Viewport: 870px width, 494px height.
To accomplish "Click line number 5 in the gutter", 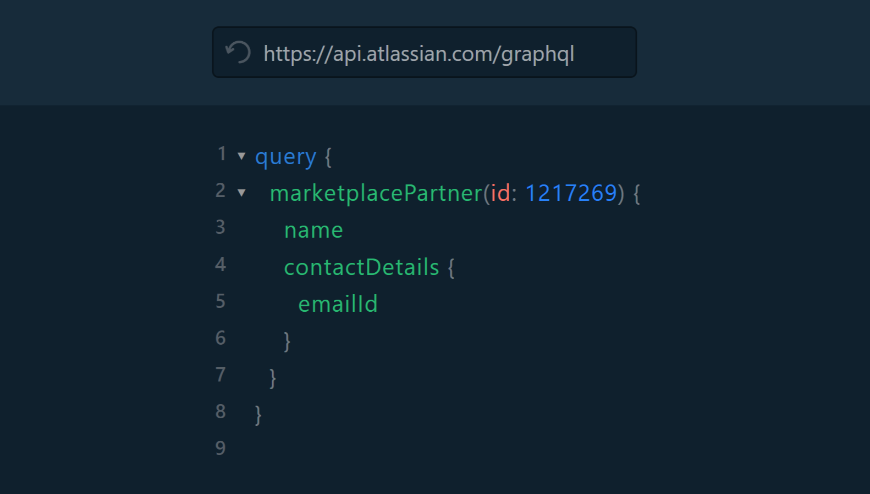I will click(220, 301).
